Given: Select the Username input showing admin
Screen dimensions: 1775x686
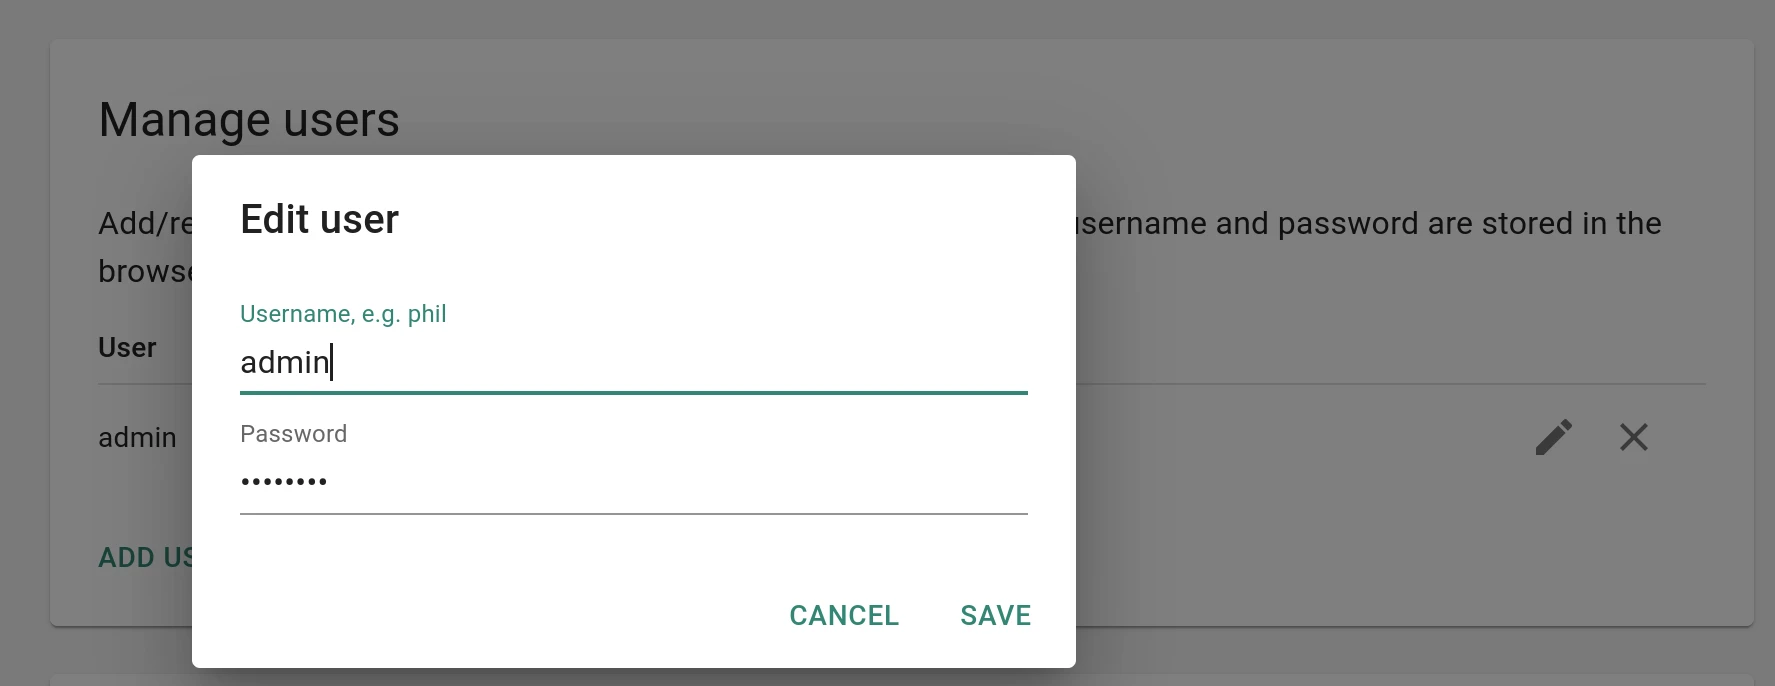Looking at the screenshot, I should (x=633, y=363).
